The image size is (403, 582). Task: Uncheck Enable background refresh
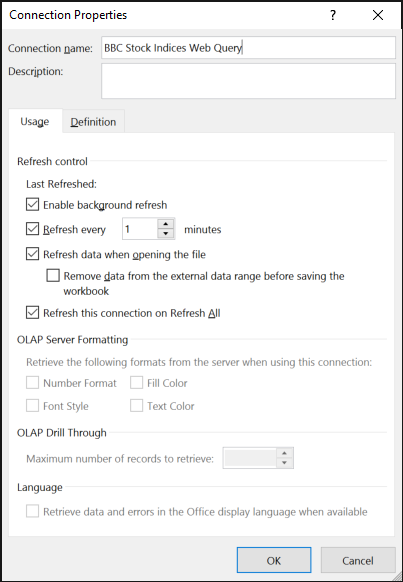tap(32, 205)
